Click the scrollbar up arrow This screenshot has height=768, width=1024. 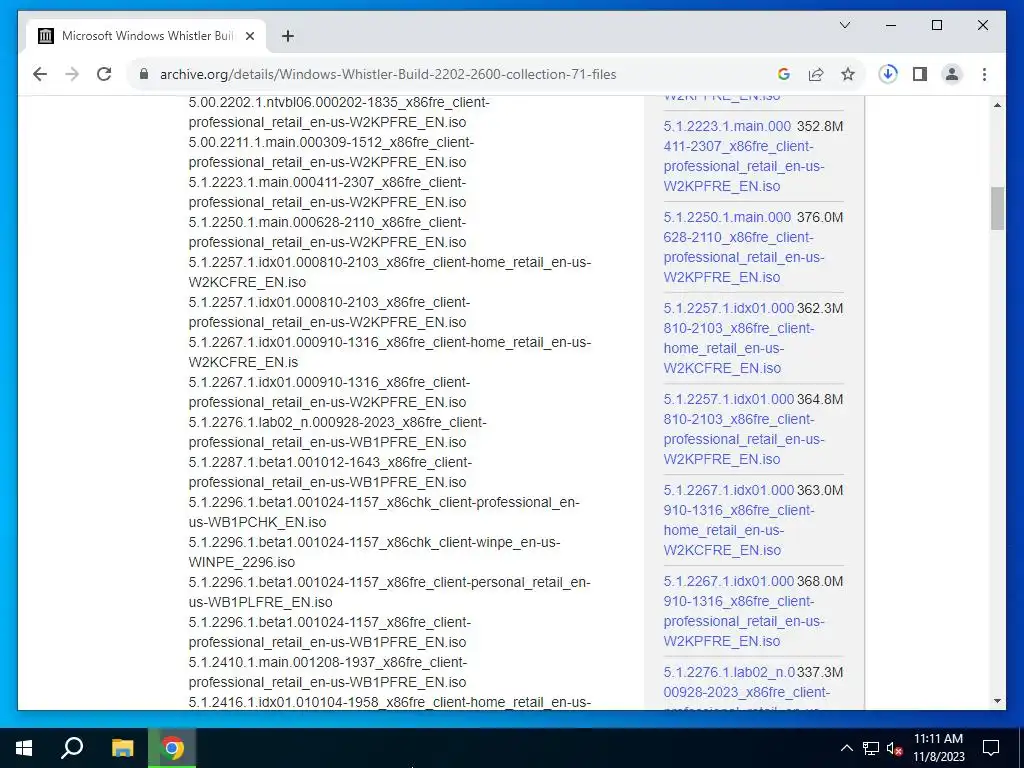click(997, 105)
